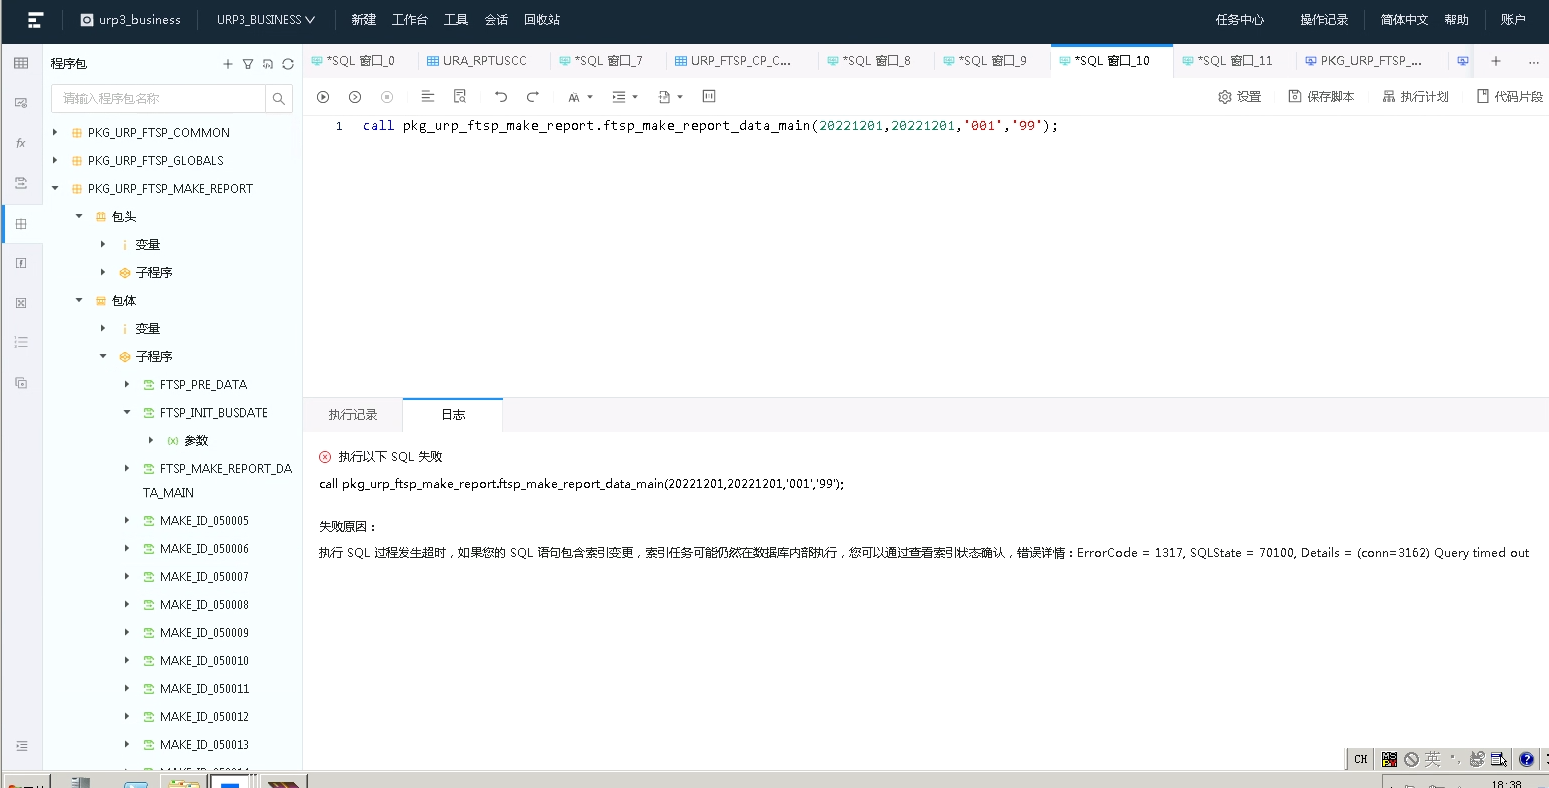1549x788 pixels.
Task: Click the package search magnifier button
Action: coord(279,98)
